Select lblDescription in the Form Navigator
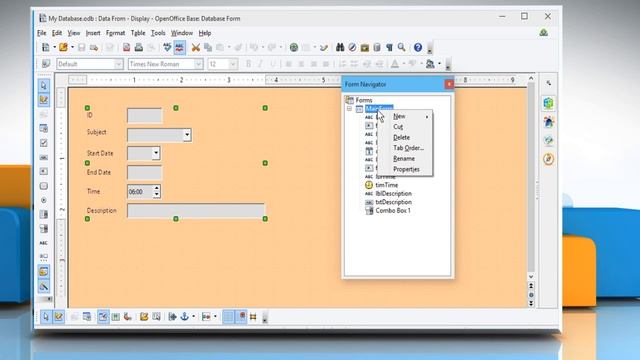 pos(393,193)
